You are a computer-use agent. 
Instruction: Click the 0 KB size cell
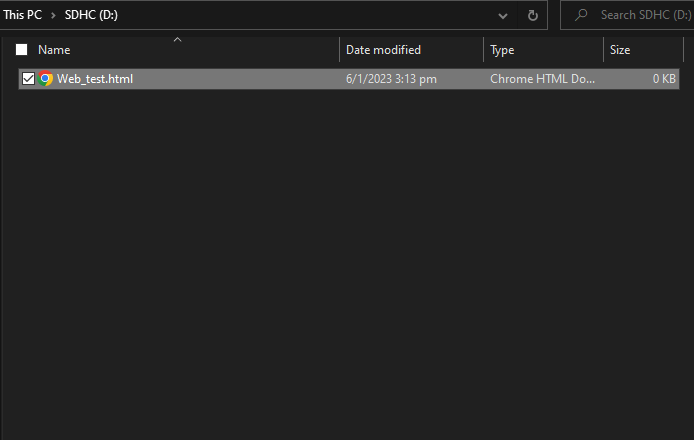(x=664, y=79)
